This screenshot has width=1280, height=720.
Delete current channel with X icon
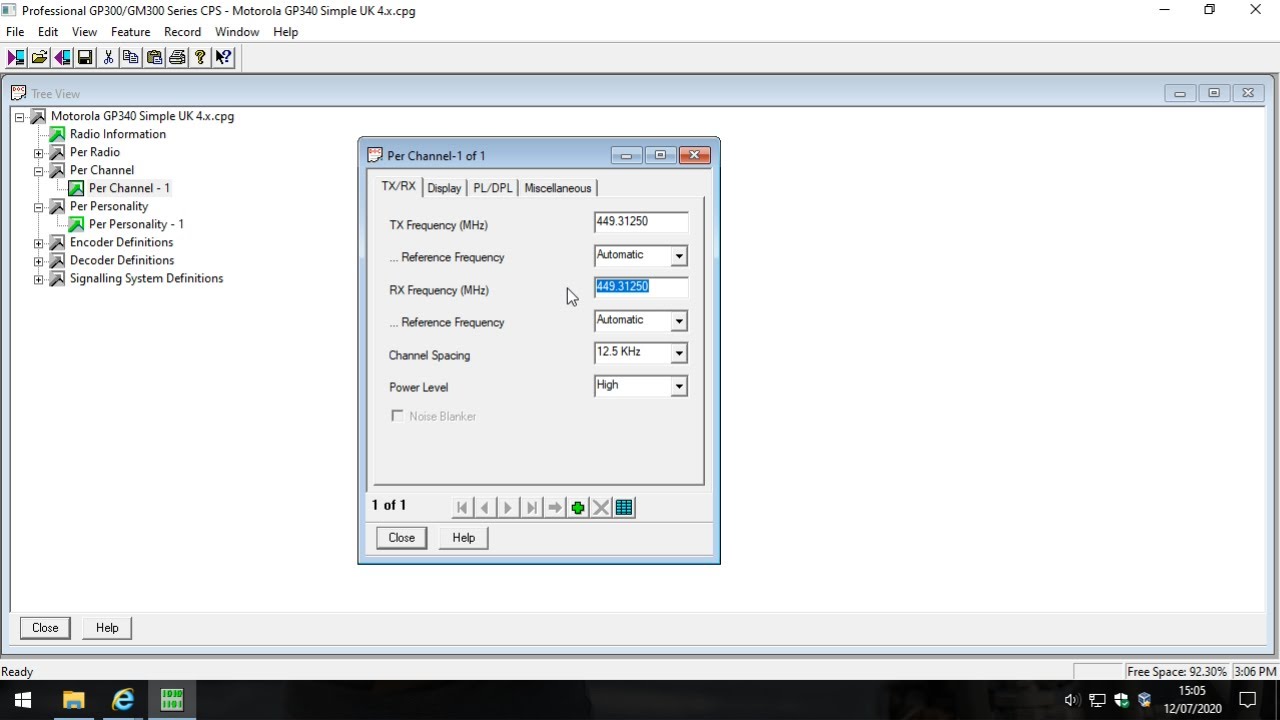pos(601,508)
